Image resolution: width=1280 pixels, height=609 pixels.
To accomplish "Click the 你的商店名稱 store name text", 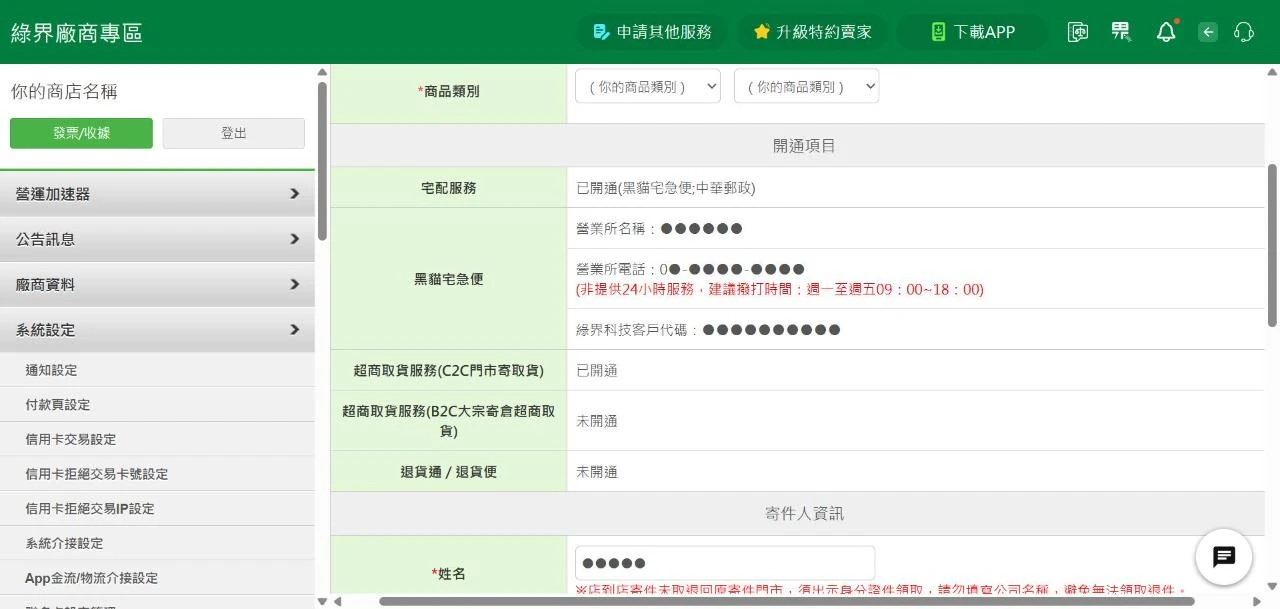I will 64,91.
